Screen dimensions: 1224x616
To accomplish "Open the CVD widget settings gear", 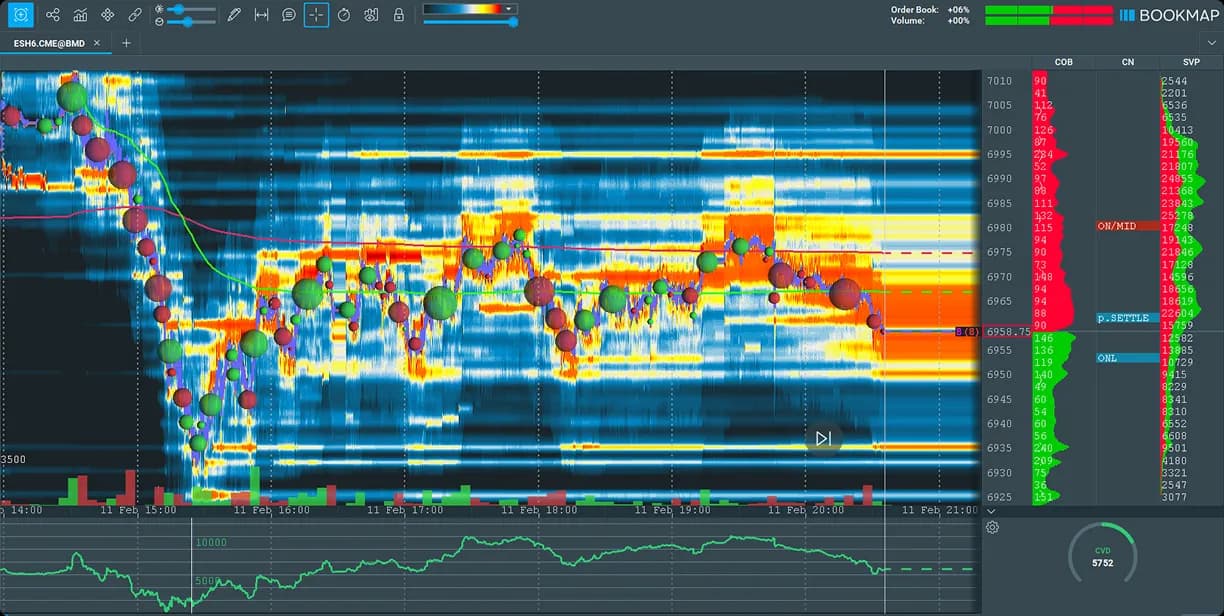I will [992, 527].
